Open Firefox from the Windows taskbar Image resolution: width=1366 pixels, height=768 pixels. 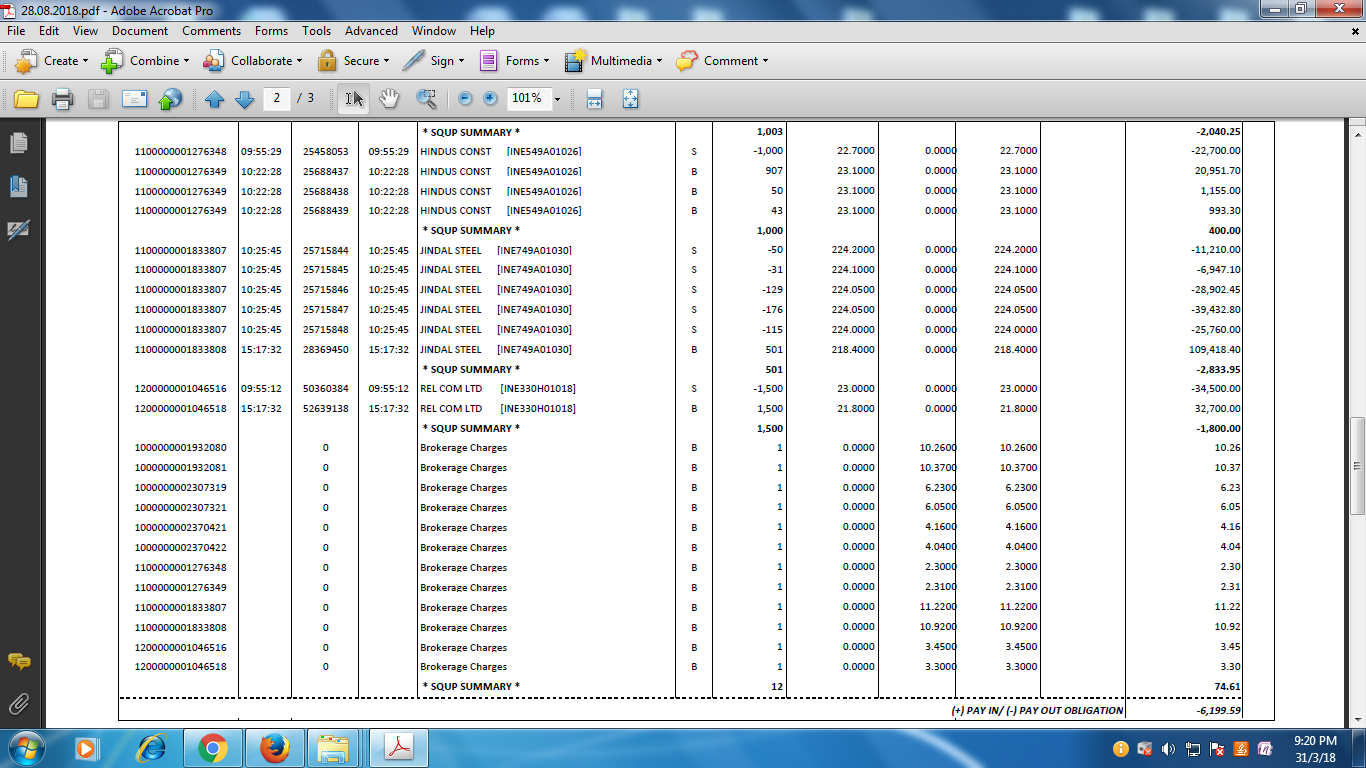pos(274,748)
